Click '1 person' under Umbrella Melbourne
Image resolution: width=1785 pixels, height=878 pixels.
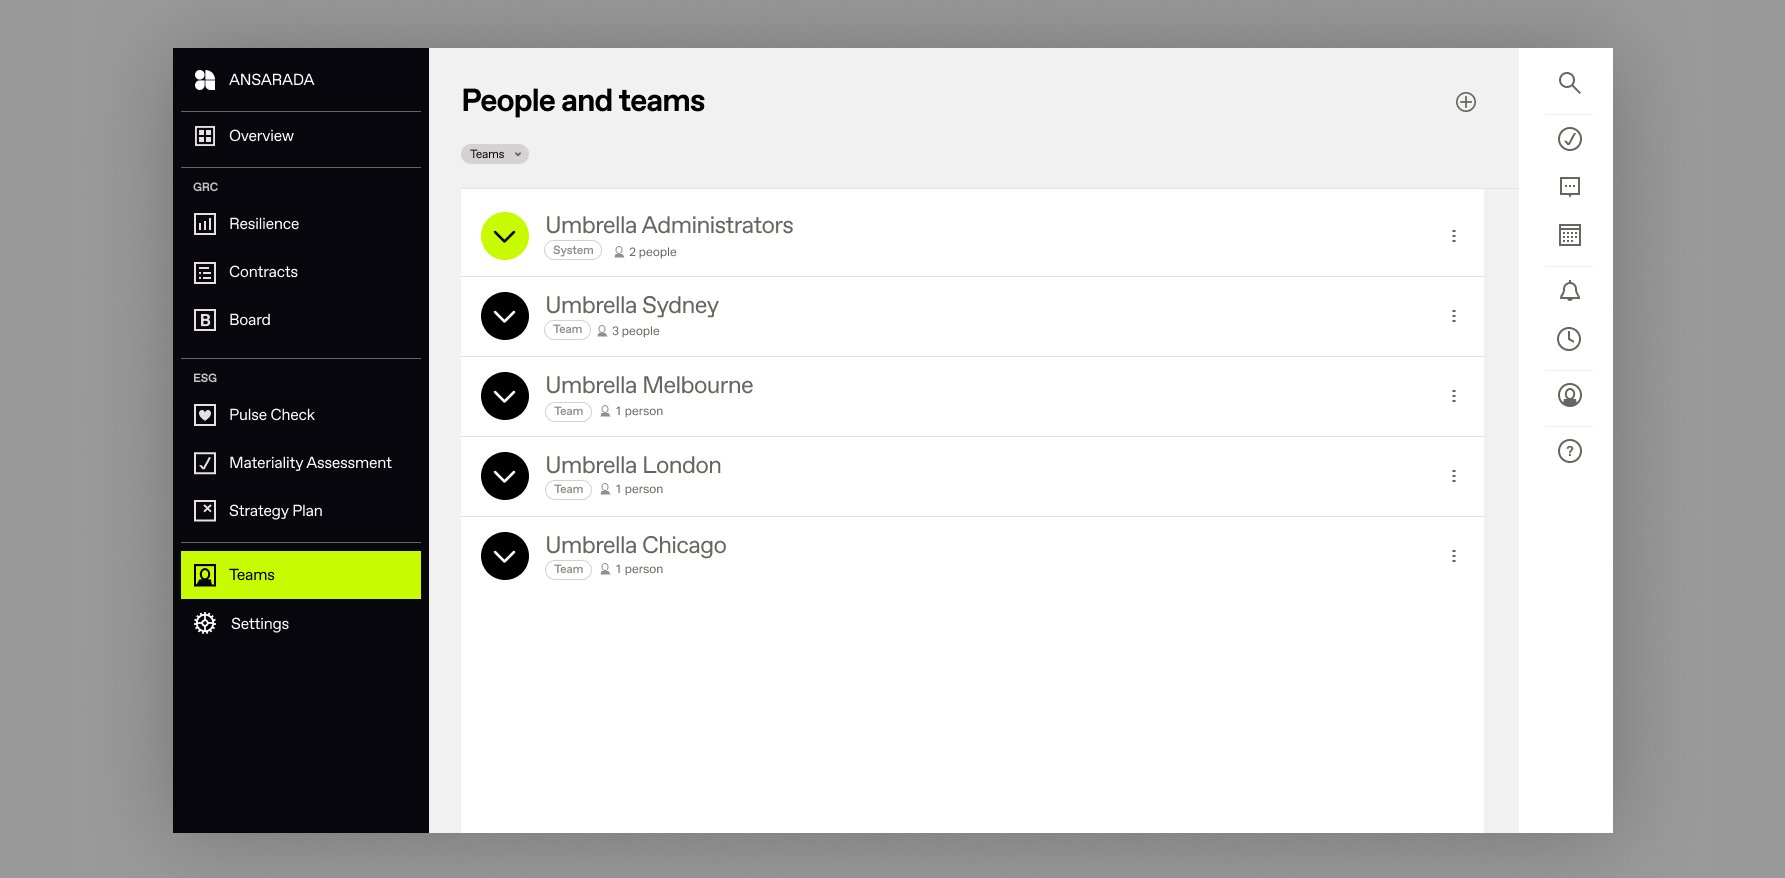coord(639,411)
